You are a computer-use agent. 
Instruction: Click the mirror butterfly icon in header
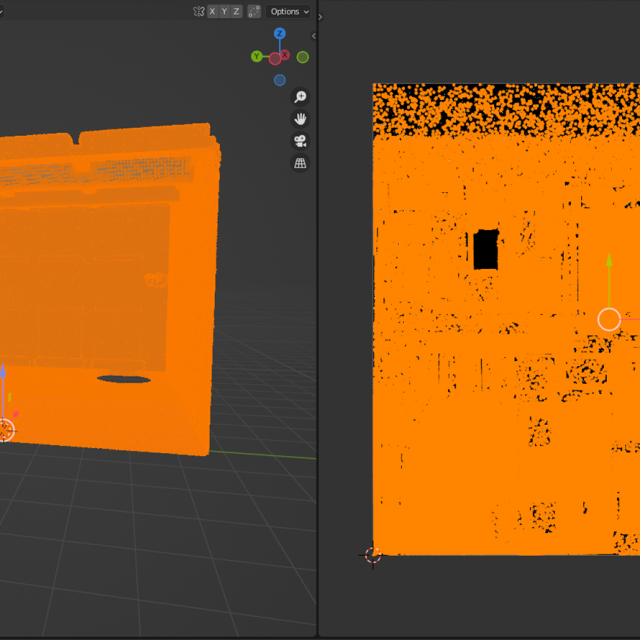[x=199, y=11]
